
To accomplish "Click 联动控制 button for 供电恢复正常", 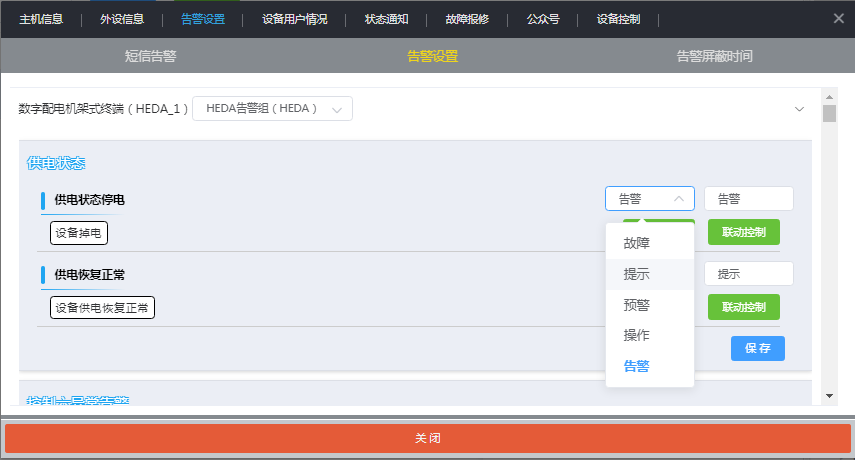I will [x=743, y=306].
